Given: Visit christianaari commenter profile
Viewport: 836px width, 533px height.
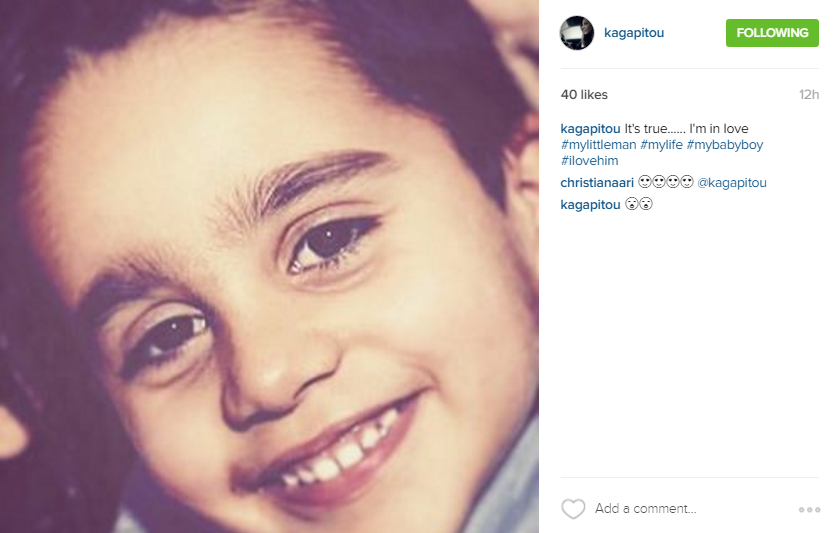Looking at the screenshot, I should click(x=597, y=183).
